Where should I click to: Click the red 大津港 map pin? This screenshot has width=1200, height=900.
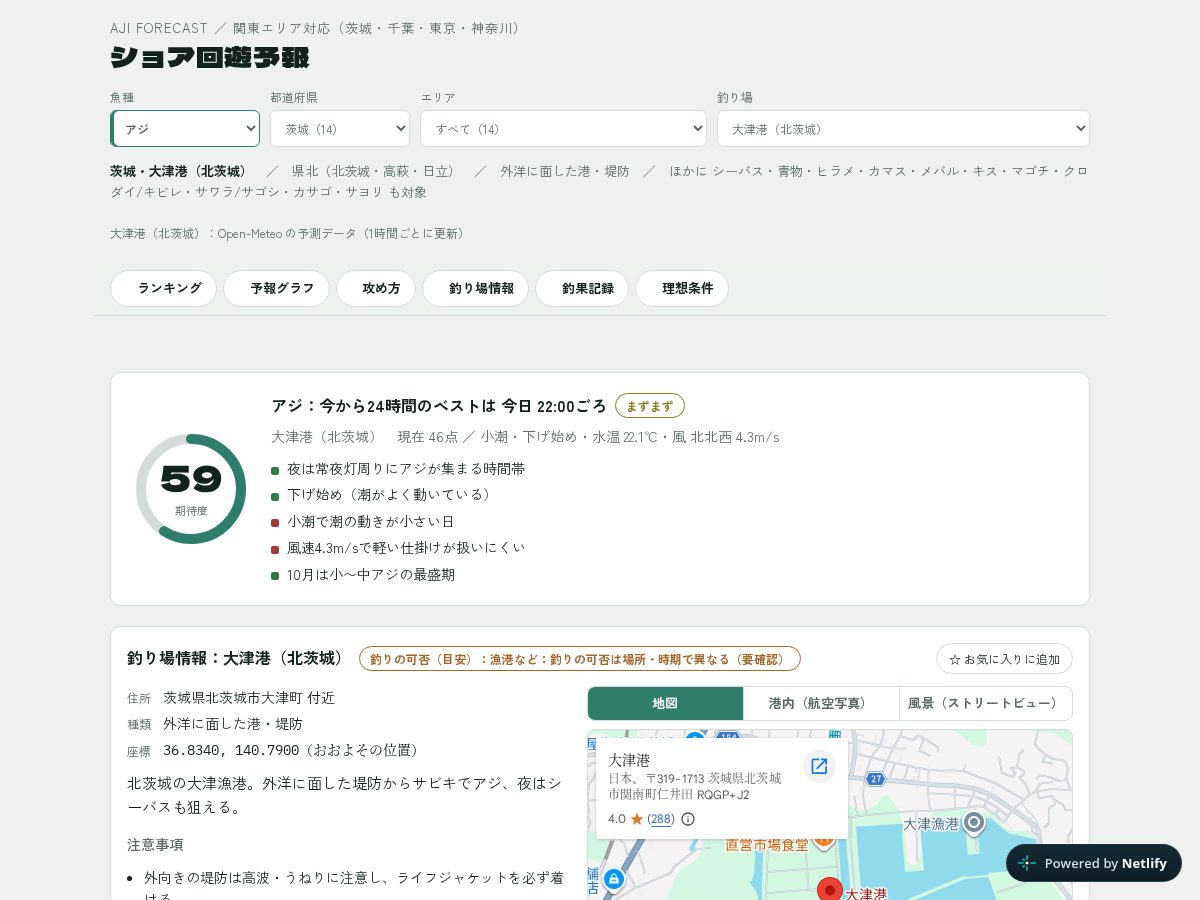830,889
